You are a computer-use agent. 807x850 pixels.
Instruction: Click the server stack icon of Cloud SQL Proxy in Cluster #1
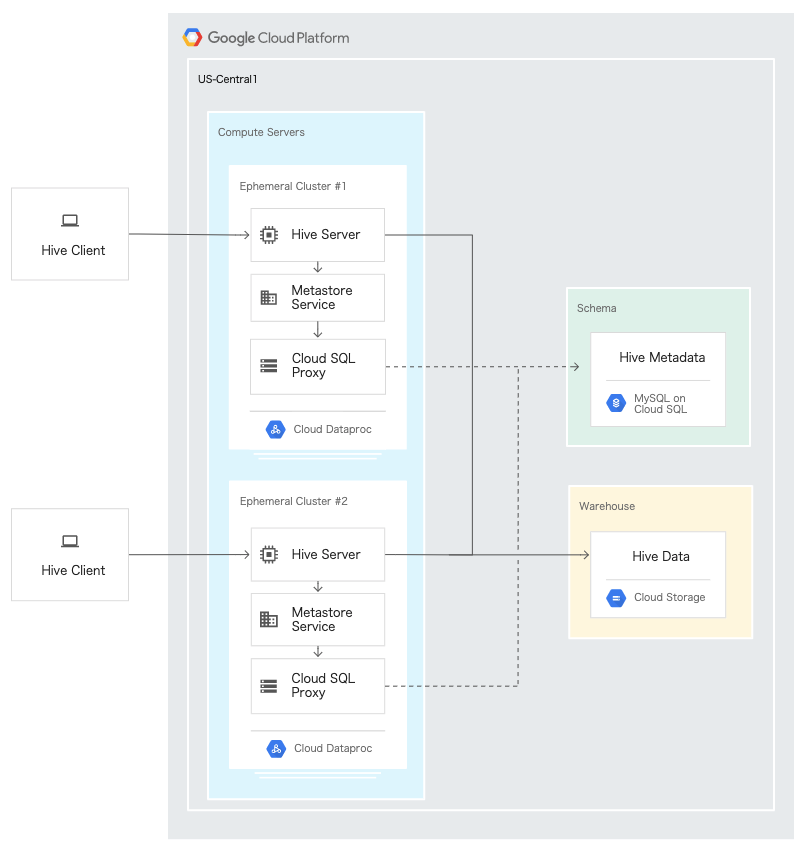click(269, 366)
